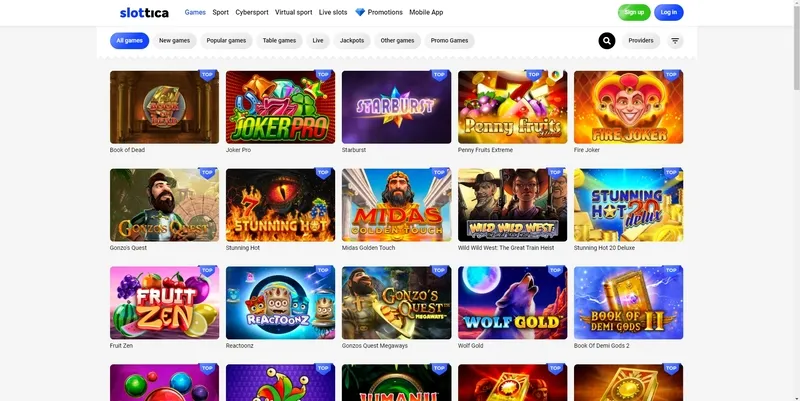Click the Reactoonz game thumbnail
The image size is (800, 401).
[280, 302]
